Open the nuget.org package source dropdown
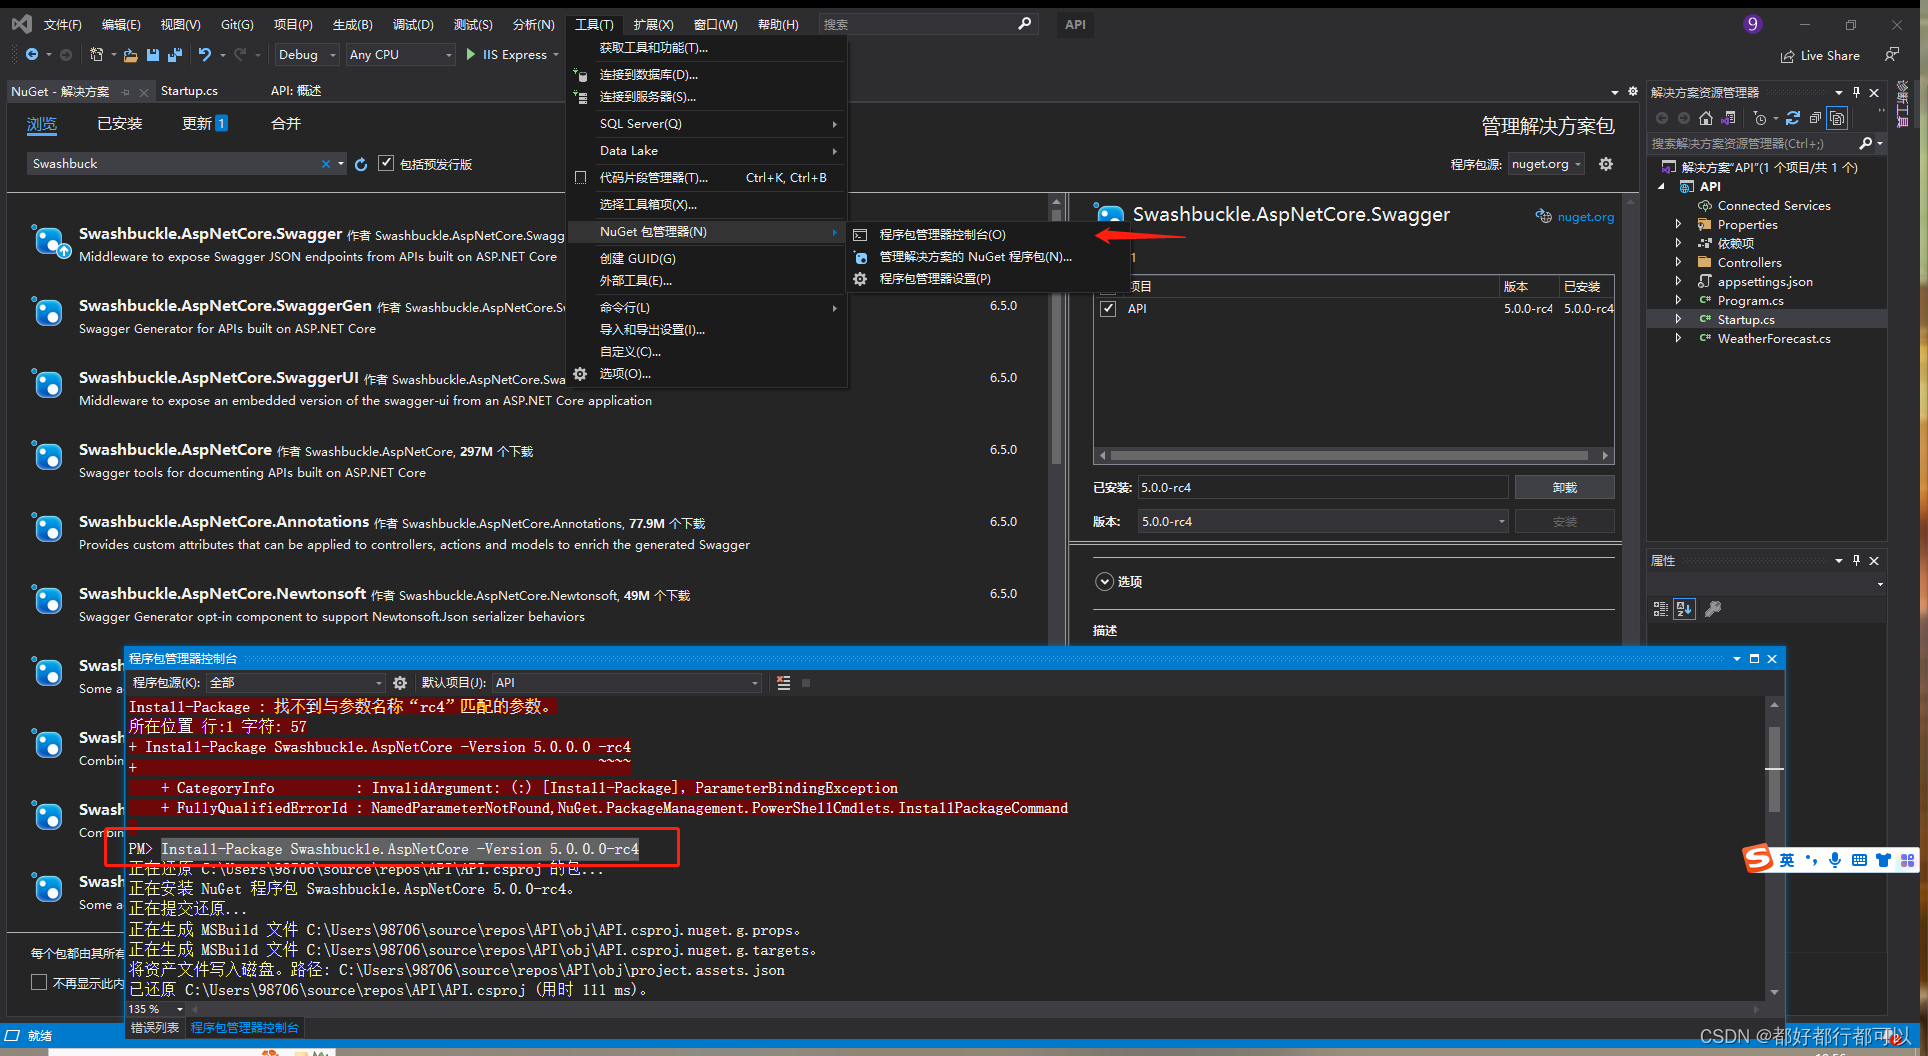The image size is (1928, 1056). [x=1546, y=164]
